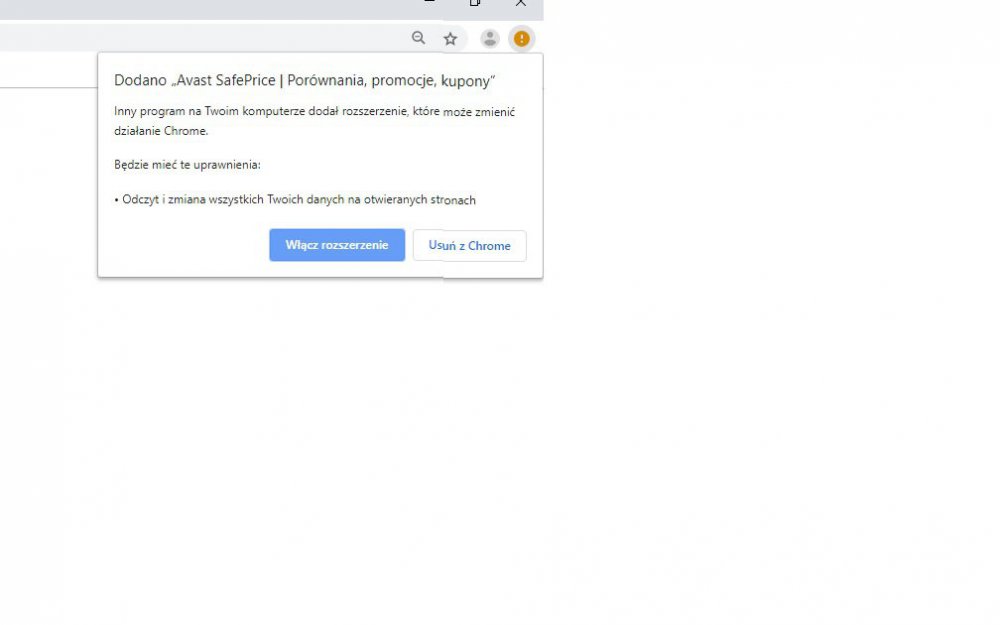Select the Avast SafePrice dialog title text
1000x625 pixels.
point(305,81)
